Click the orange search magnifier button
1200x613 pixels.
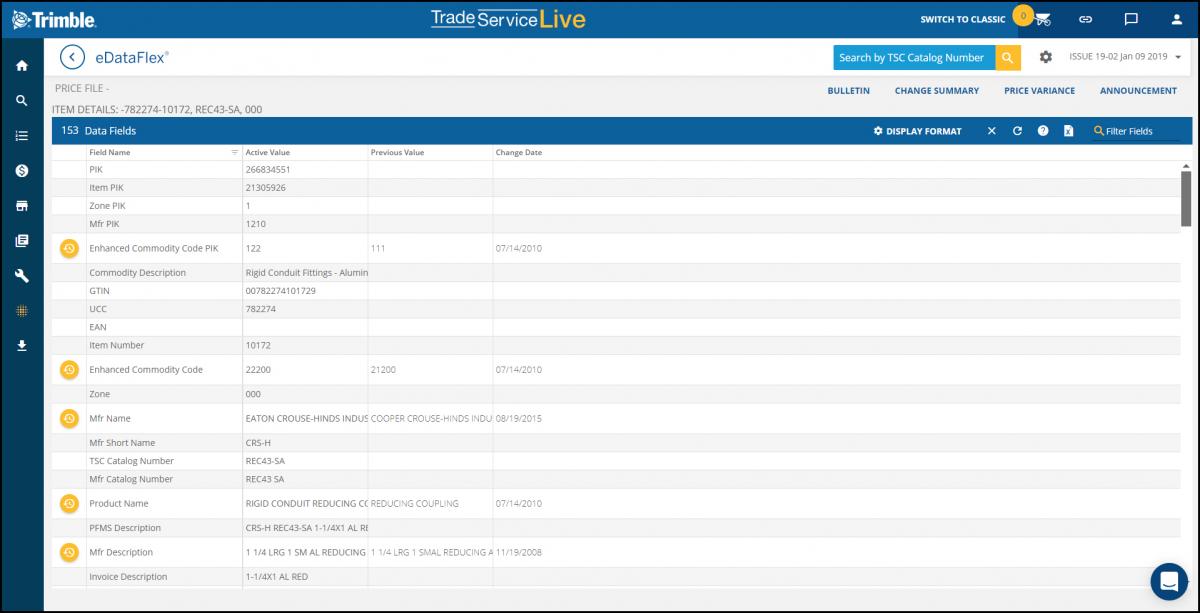click(x=1008, y=57)
